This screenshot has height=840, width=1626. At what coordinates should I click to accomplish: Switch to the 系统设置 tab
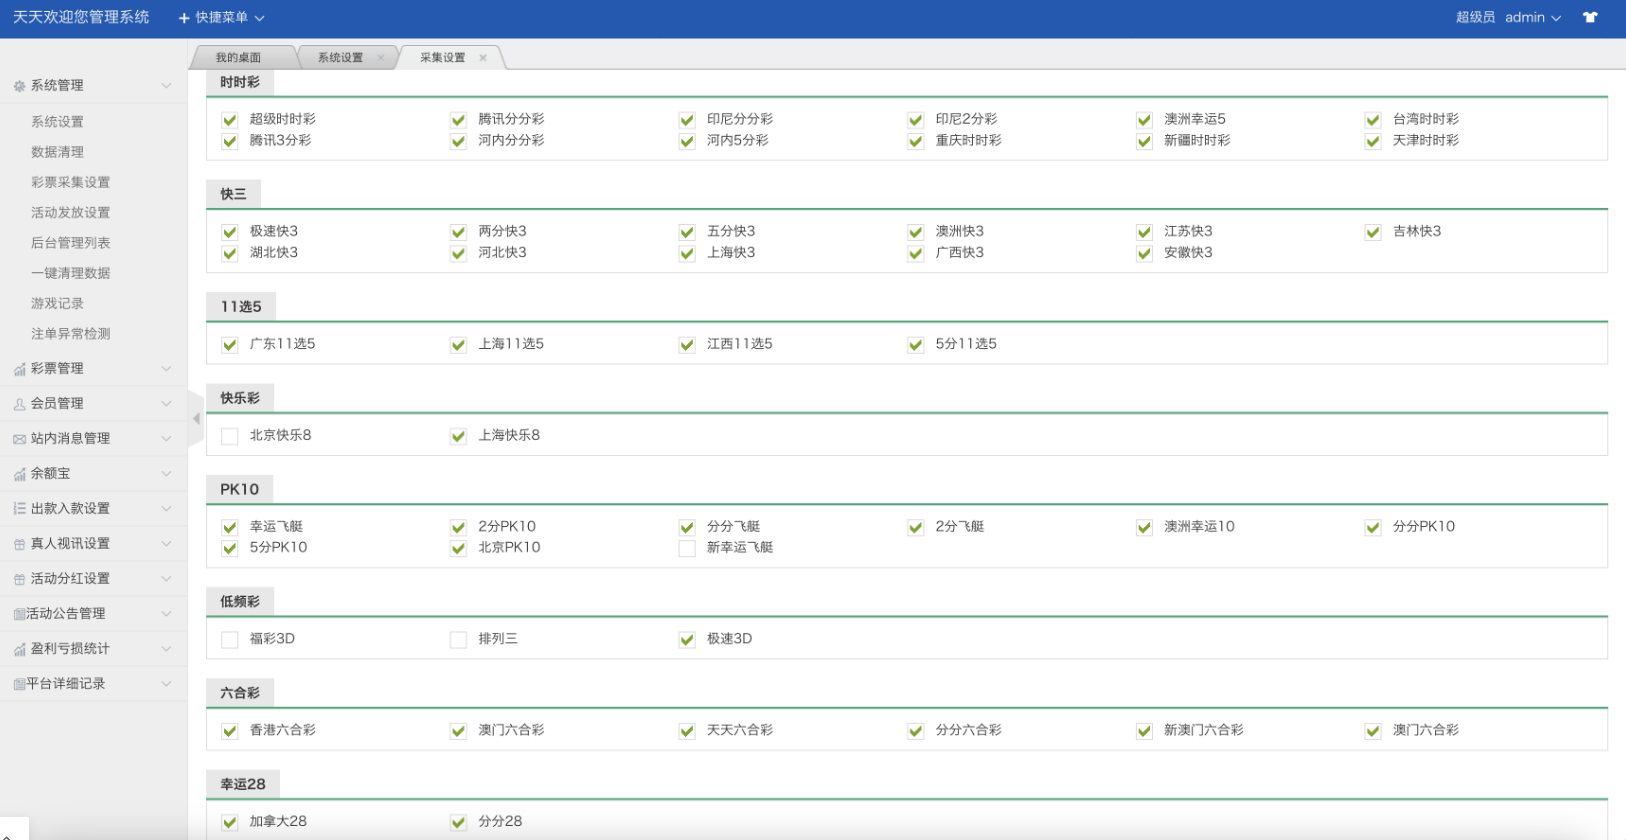pos(341,58)
